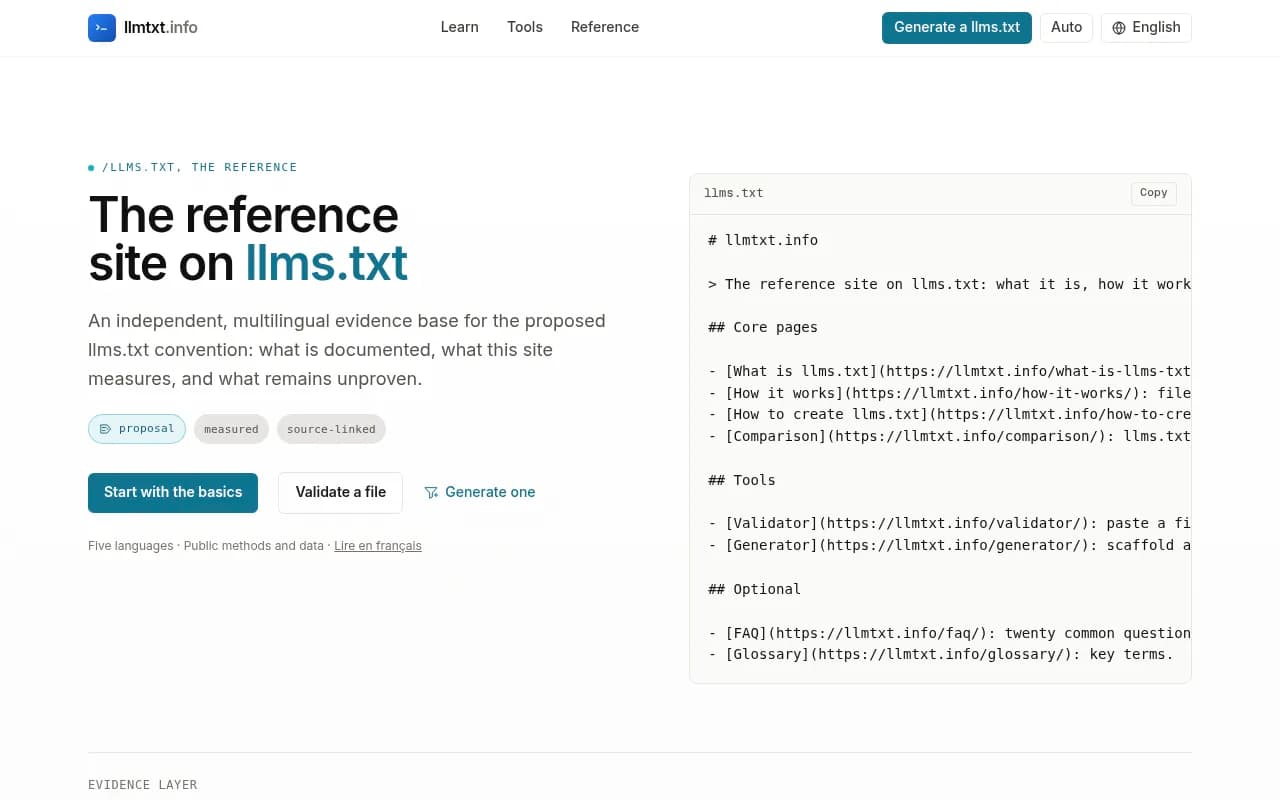Click the measured badge

coord(231,429)
